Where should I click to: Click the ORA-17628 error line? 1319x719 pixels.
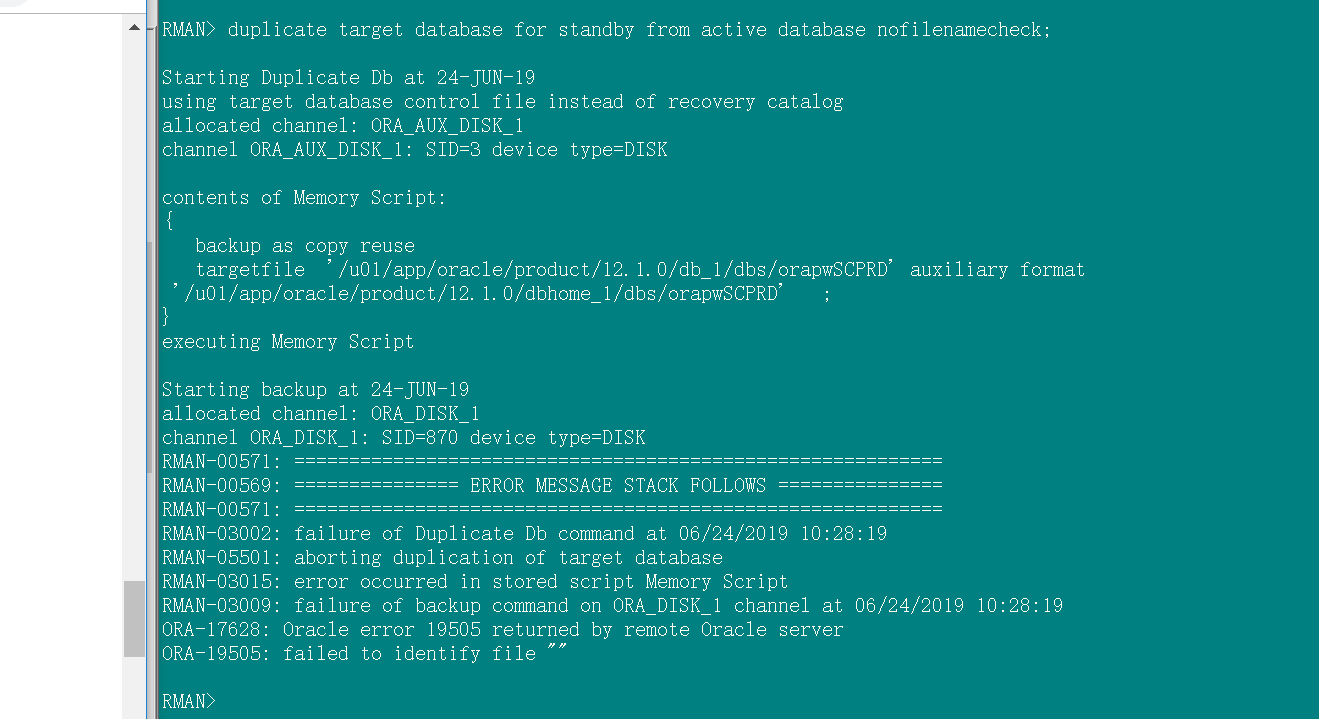502,630
